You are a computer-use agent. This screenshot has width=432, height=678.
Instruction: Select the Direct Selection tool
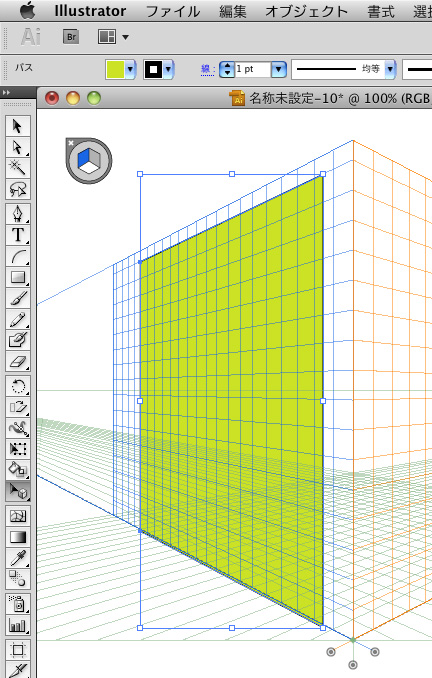[18, 147]
